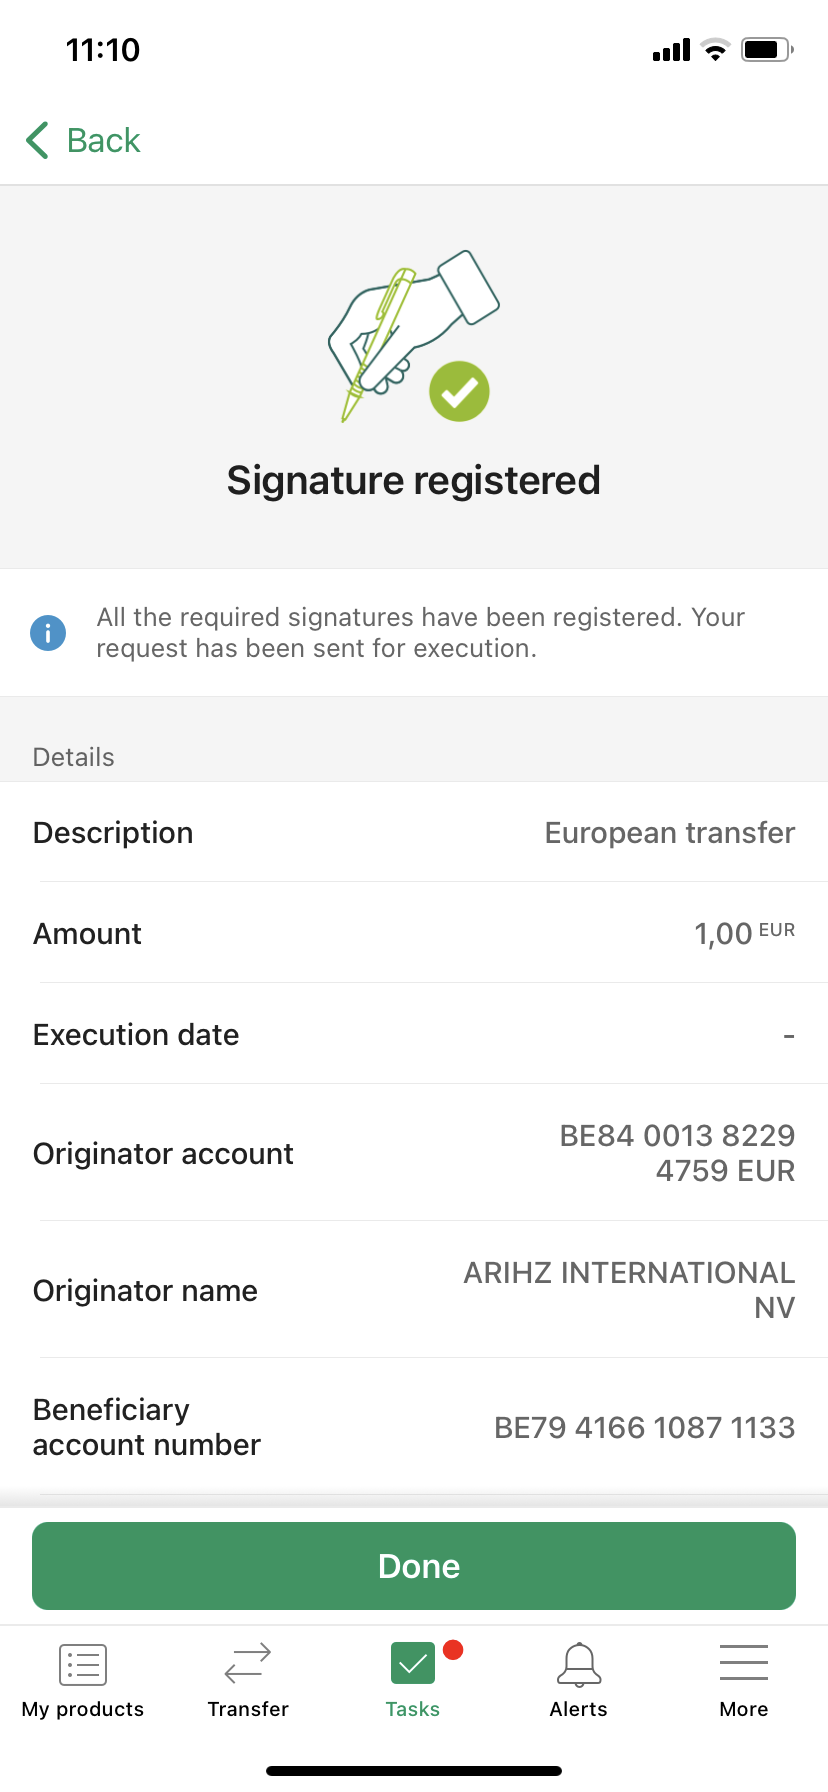Tap the Transfer arrows icon
828x1792 pixels.
(x=248, y=1664)
